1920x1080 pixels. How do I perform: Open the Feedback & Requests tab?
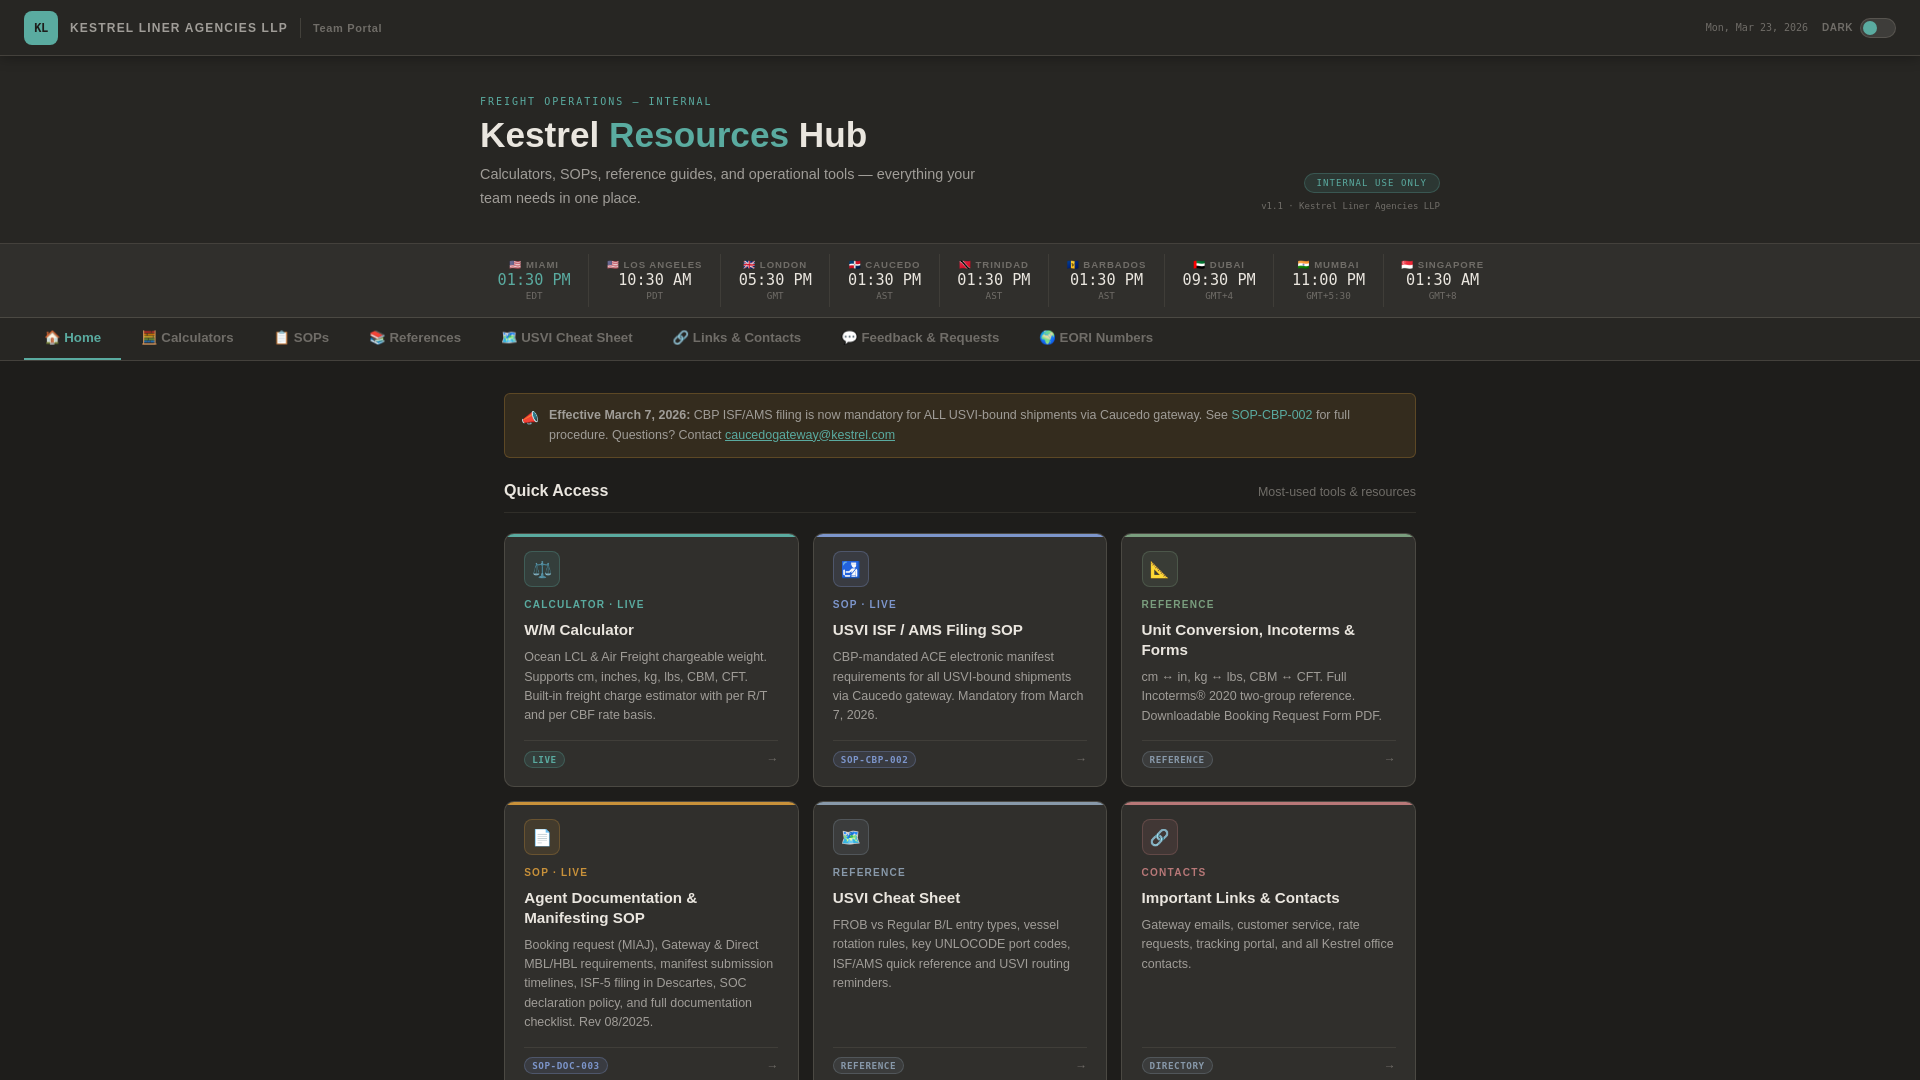[920, 338]
